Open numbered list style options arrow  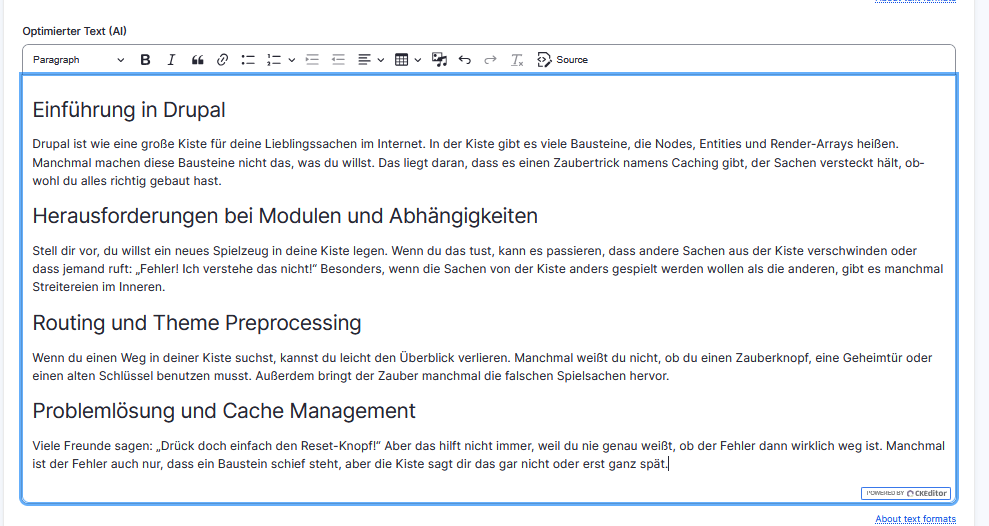point(291,60)
